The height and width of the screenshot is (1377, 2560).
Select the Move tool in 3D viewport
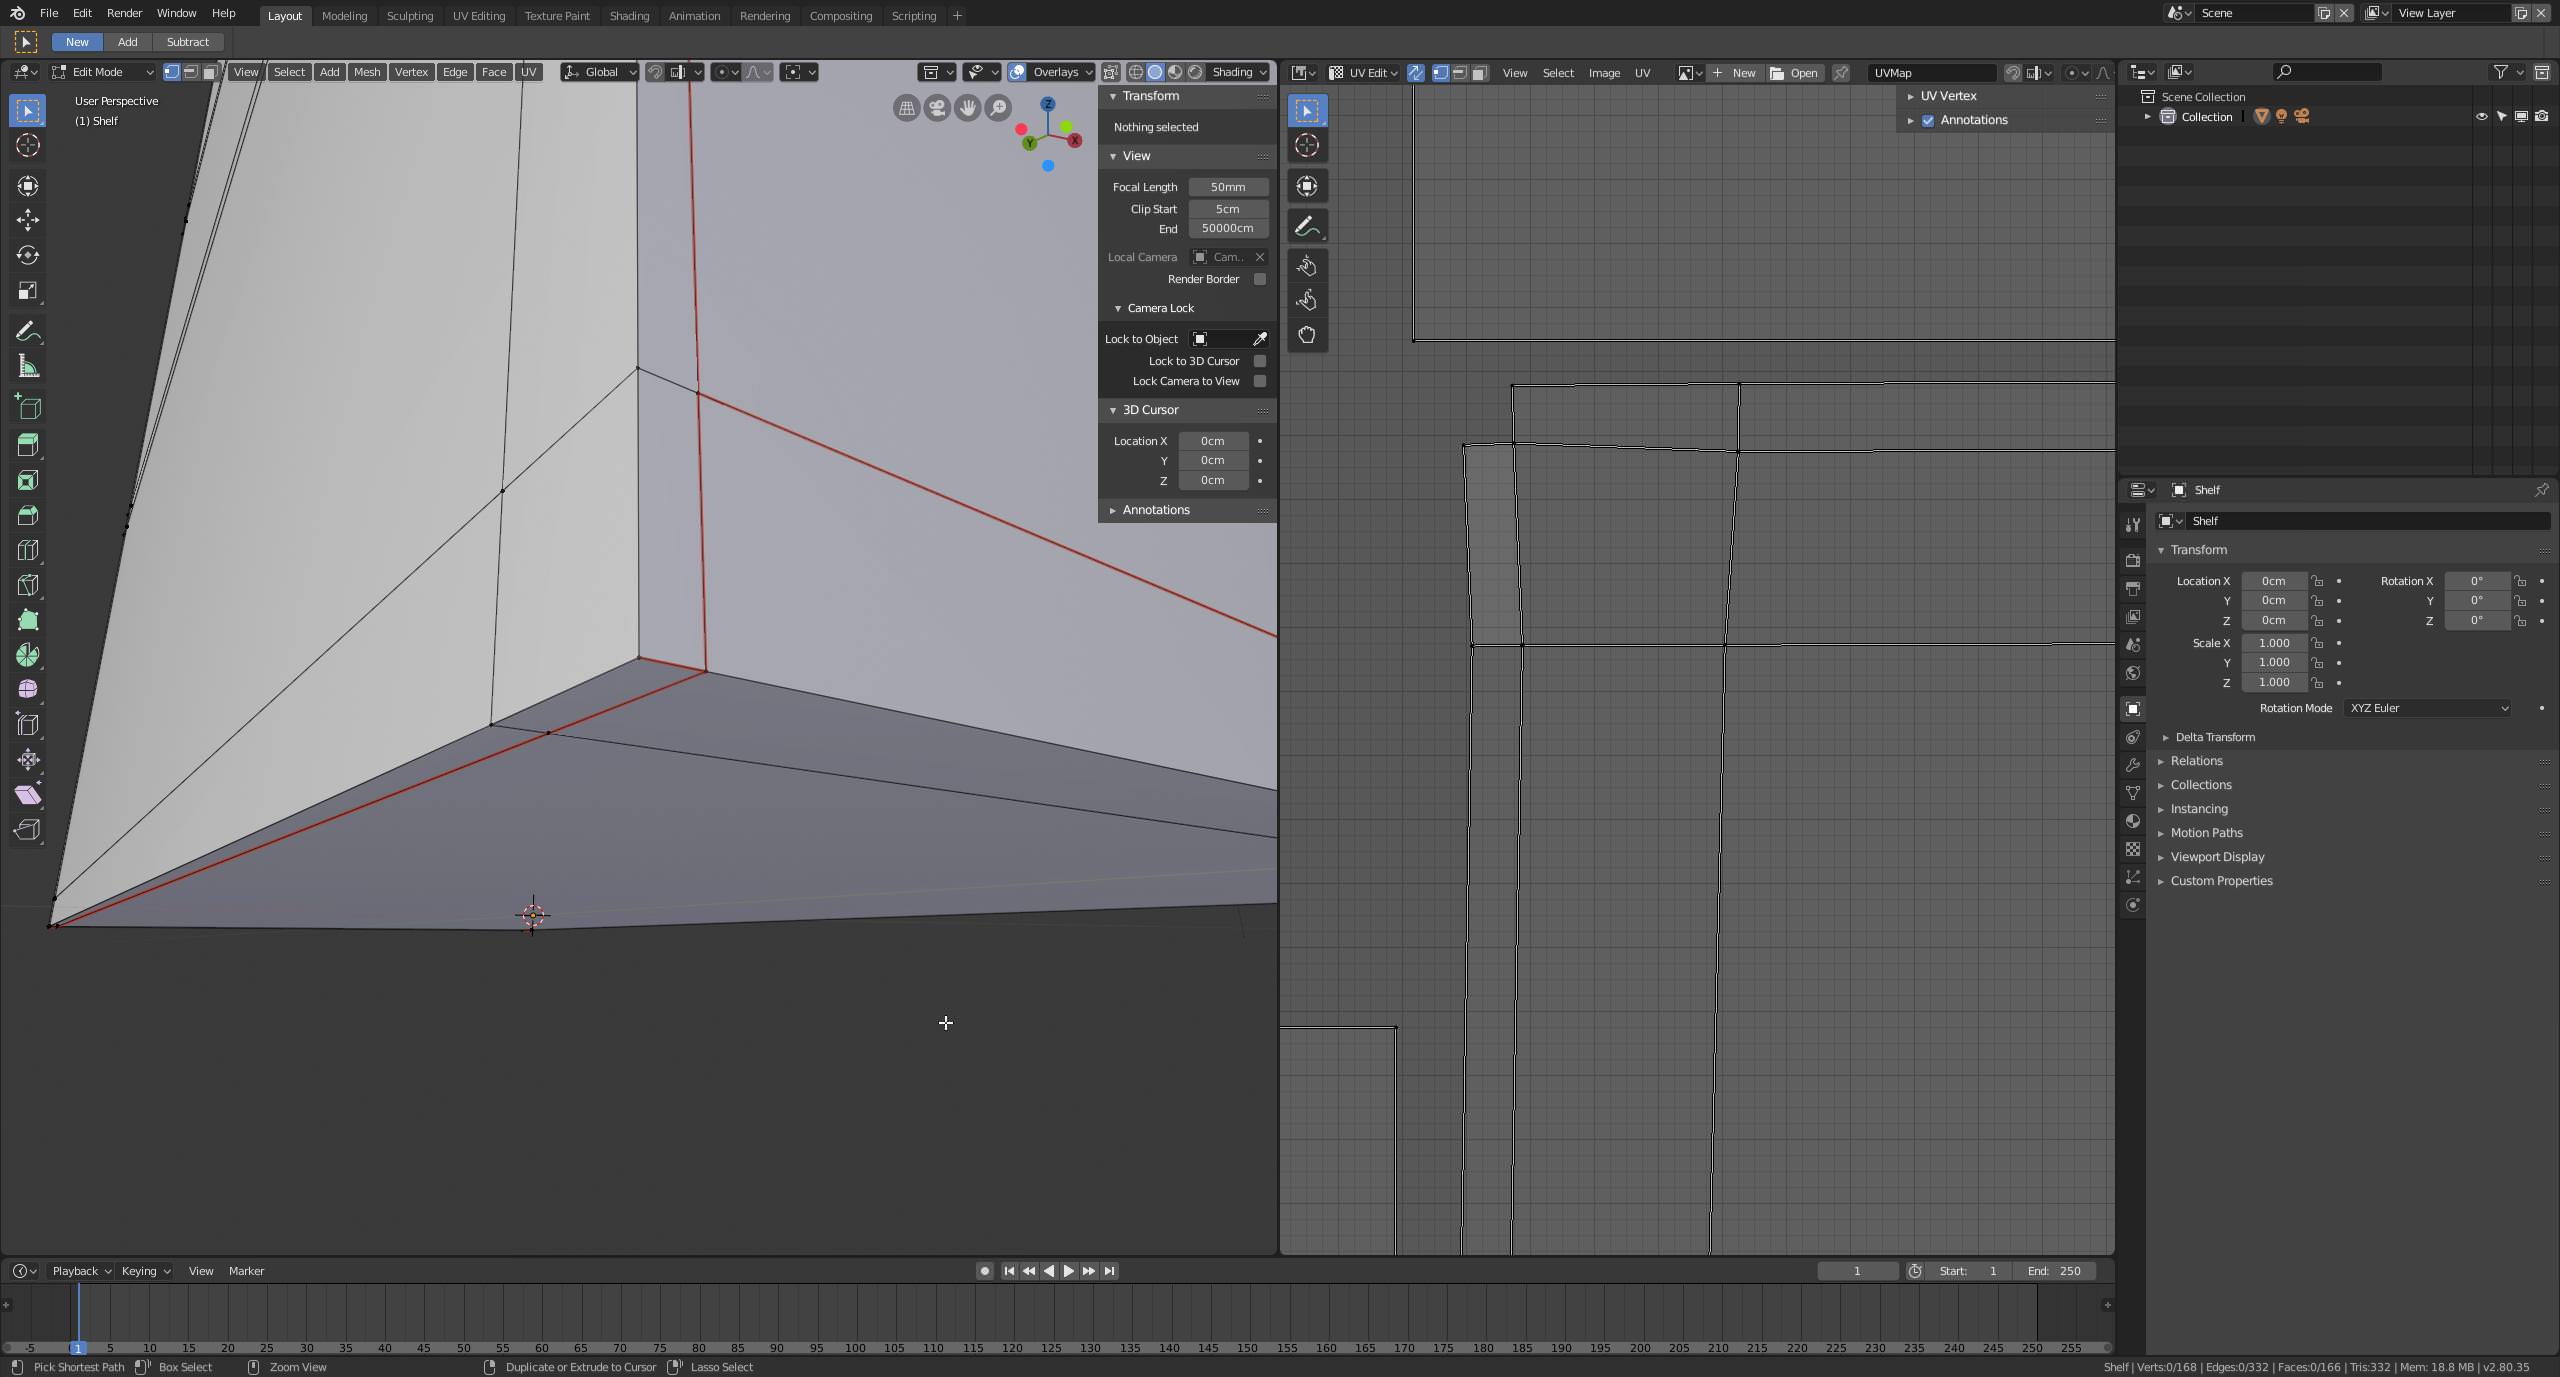(28, 220)
